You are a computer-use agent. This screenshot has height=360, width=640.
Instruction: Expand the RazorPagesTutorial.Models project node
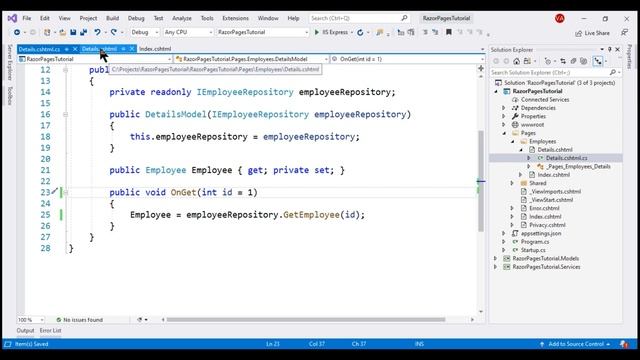point(496,258)
